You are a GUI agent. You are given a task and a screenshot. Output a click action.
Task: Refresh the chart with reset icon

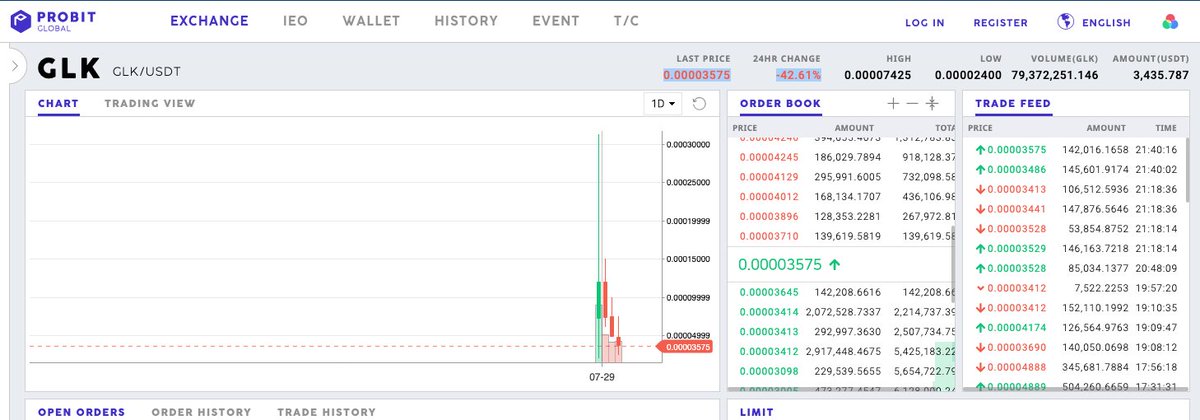click(699, 104)
